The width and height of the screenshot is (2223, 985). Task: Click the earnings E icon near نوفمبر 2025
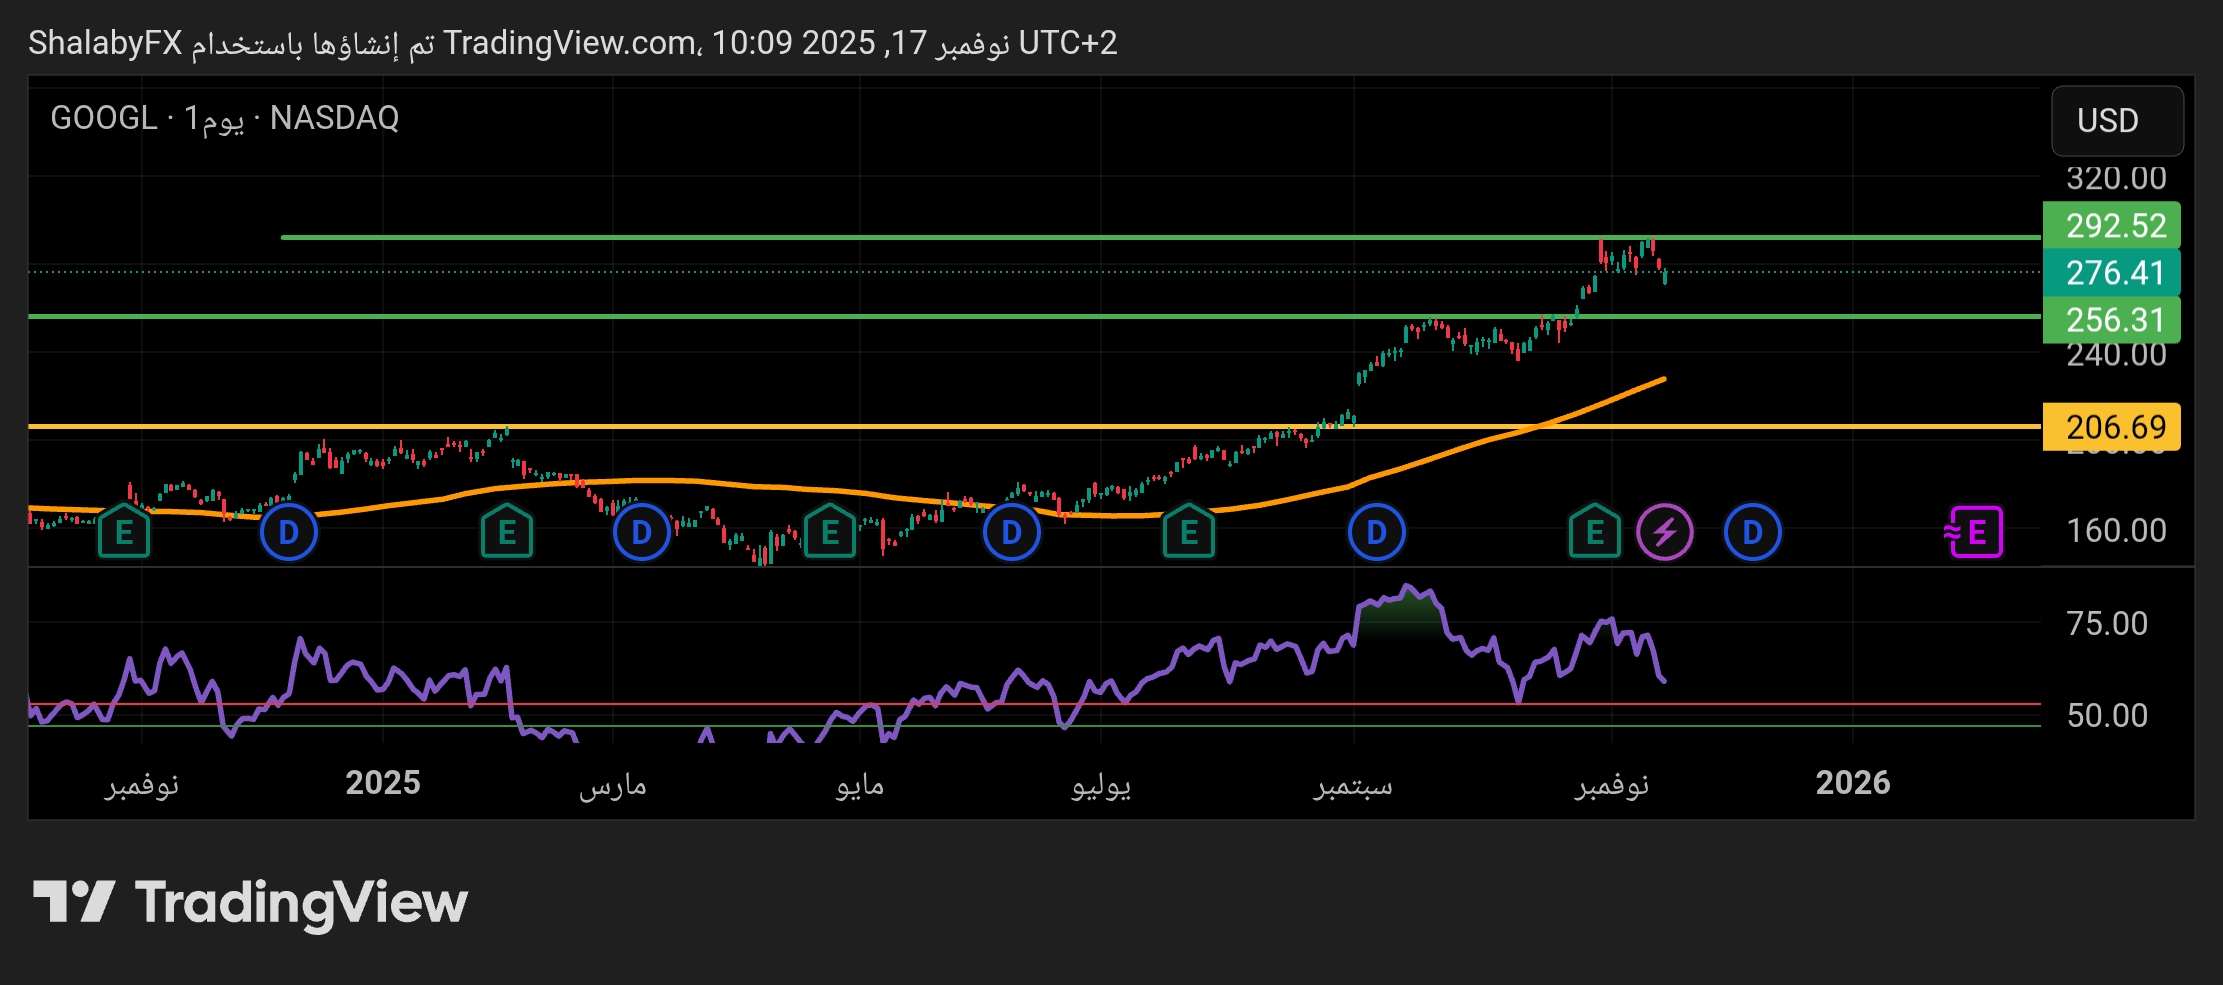pyautogui.click(x=1594, y=532)
